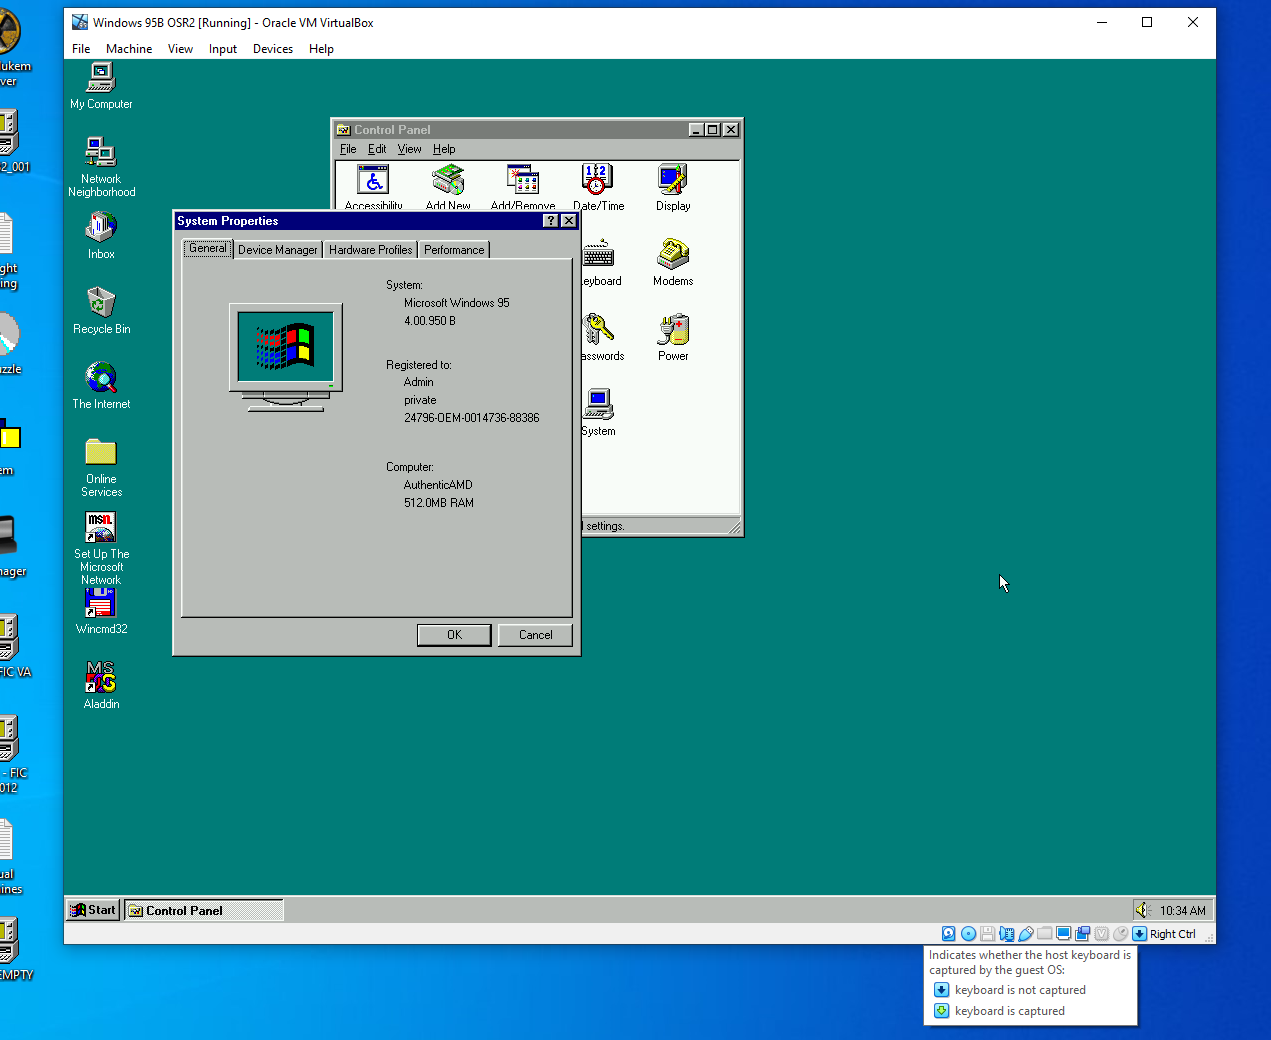Open the Modems control panel

672,255
